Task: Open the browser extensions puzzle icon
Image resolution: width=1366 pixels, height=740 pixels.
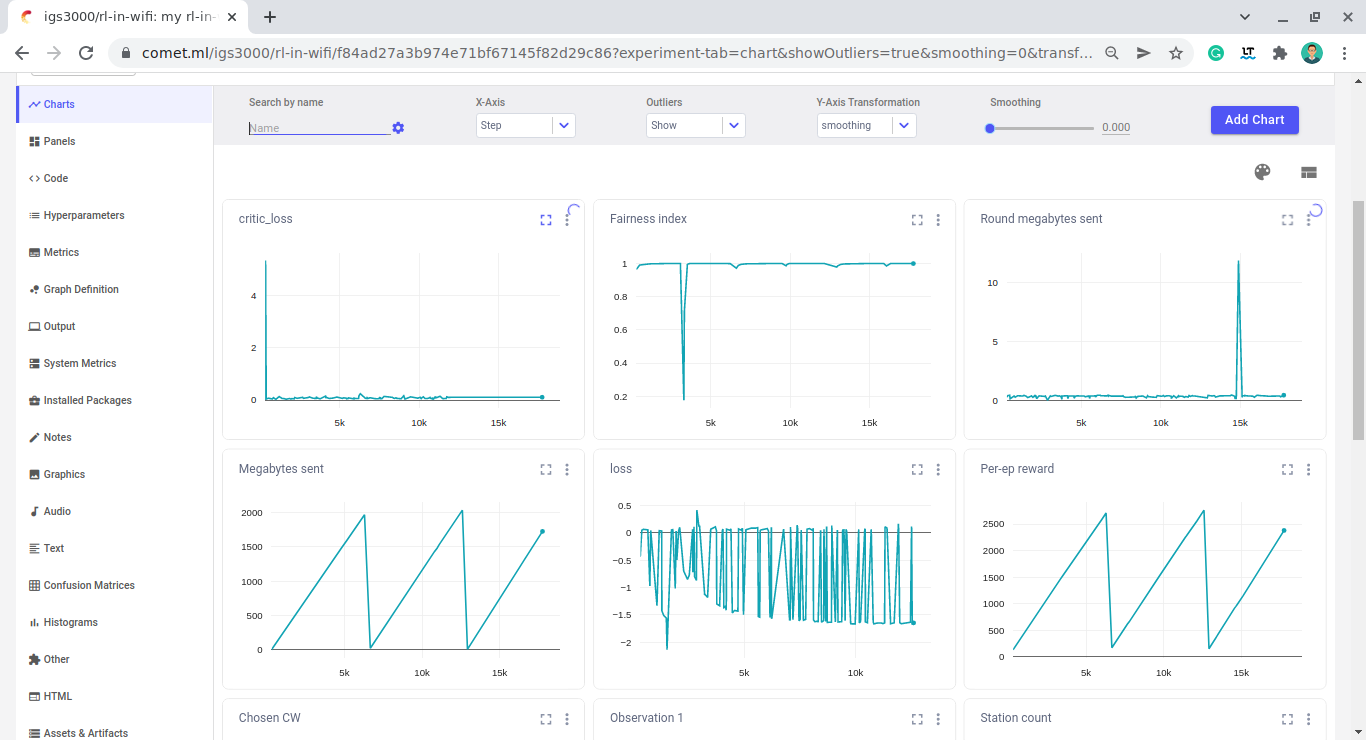Action: [1280, 53]
